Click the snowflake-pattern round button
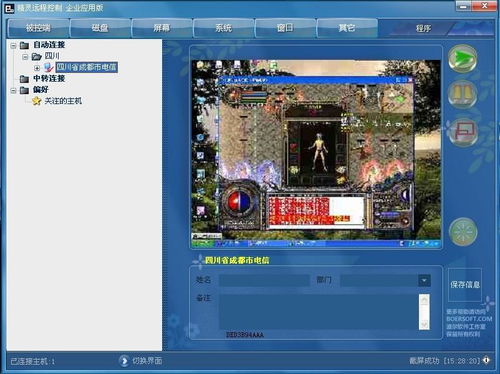This screenshot has width=500, height=374. tap(463, 232)
